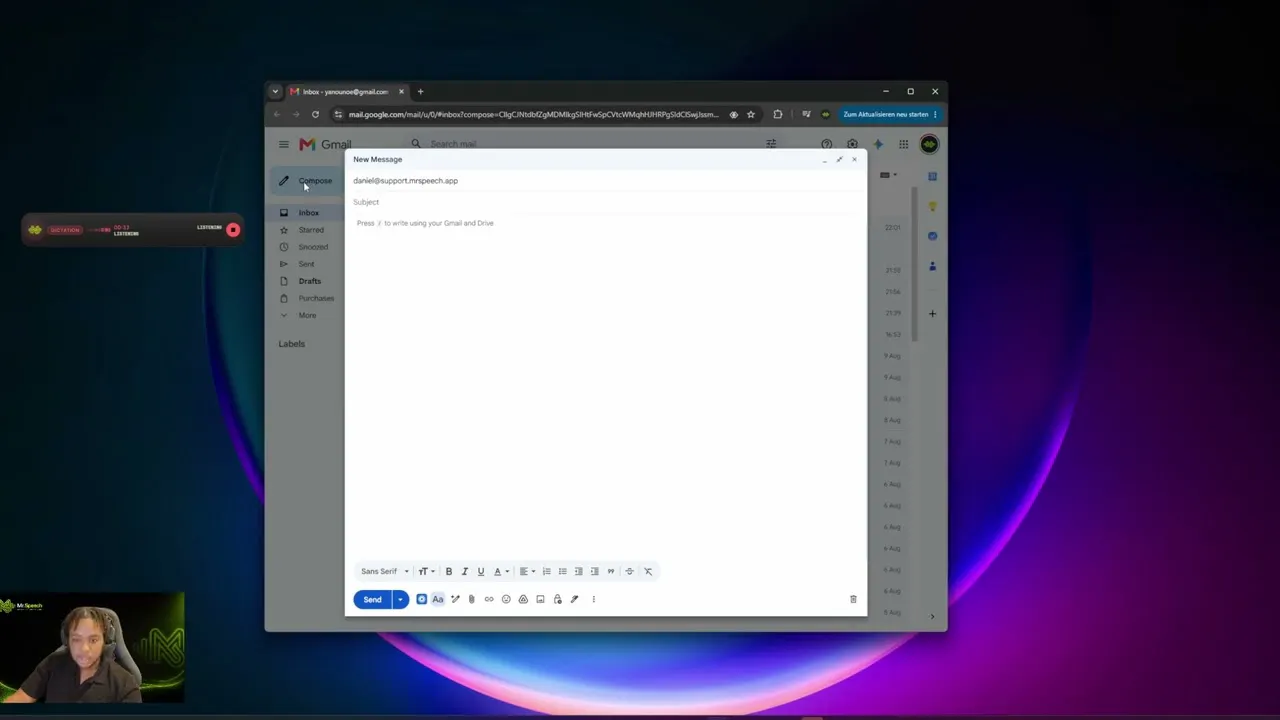Remove formatting from text
This screenshot has height=720, width=1280.
pyautogui.click(x=647, y=571)
